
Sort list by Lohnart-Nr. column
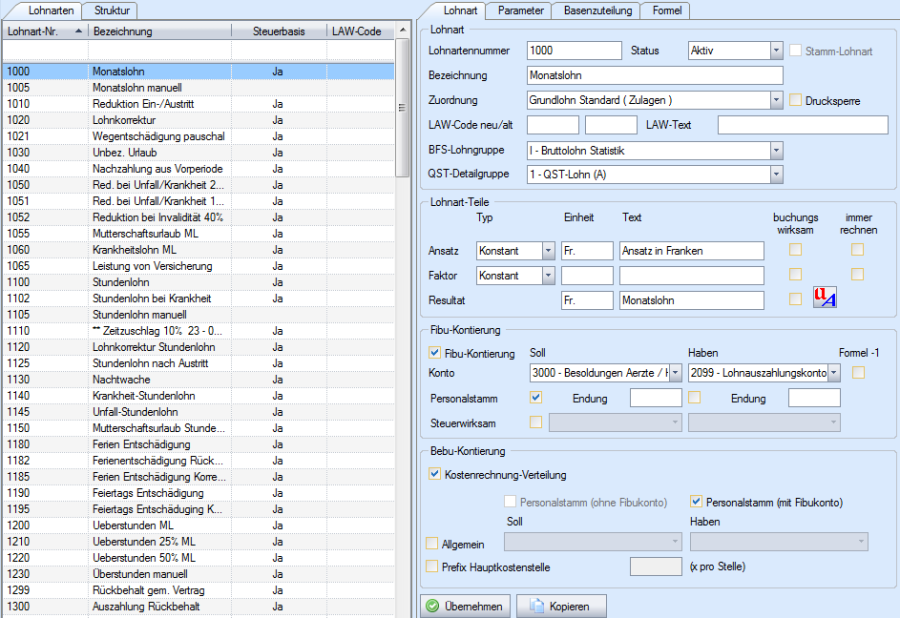[x=45, y=32]
